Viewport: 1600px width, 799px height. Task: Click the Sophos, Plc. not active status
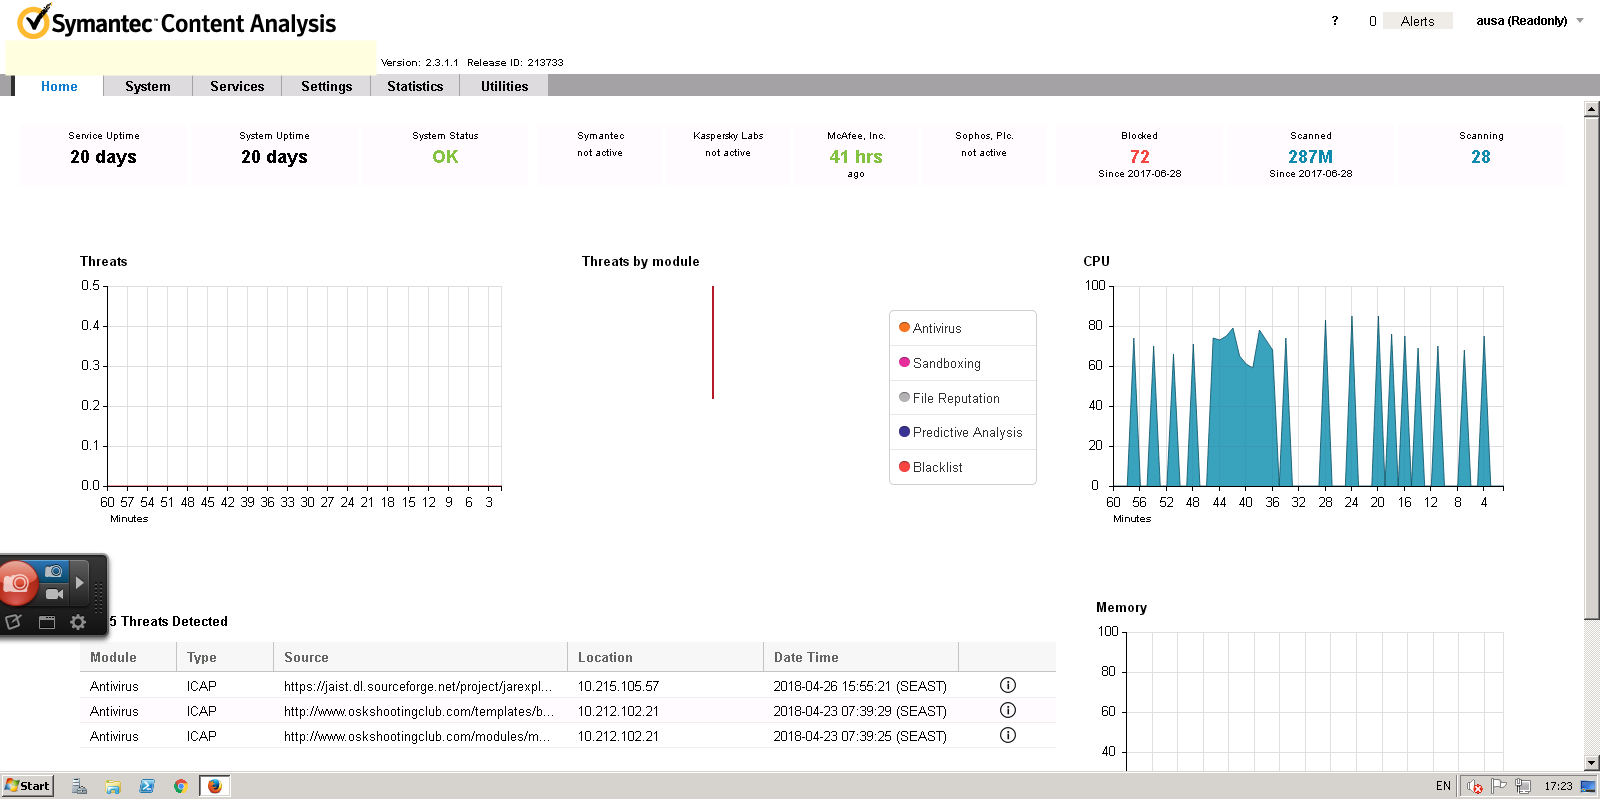[x=984, y=153]
